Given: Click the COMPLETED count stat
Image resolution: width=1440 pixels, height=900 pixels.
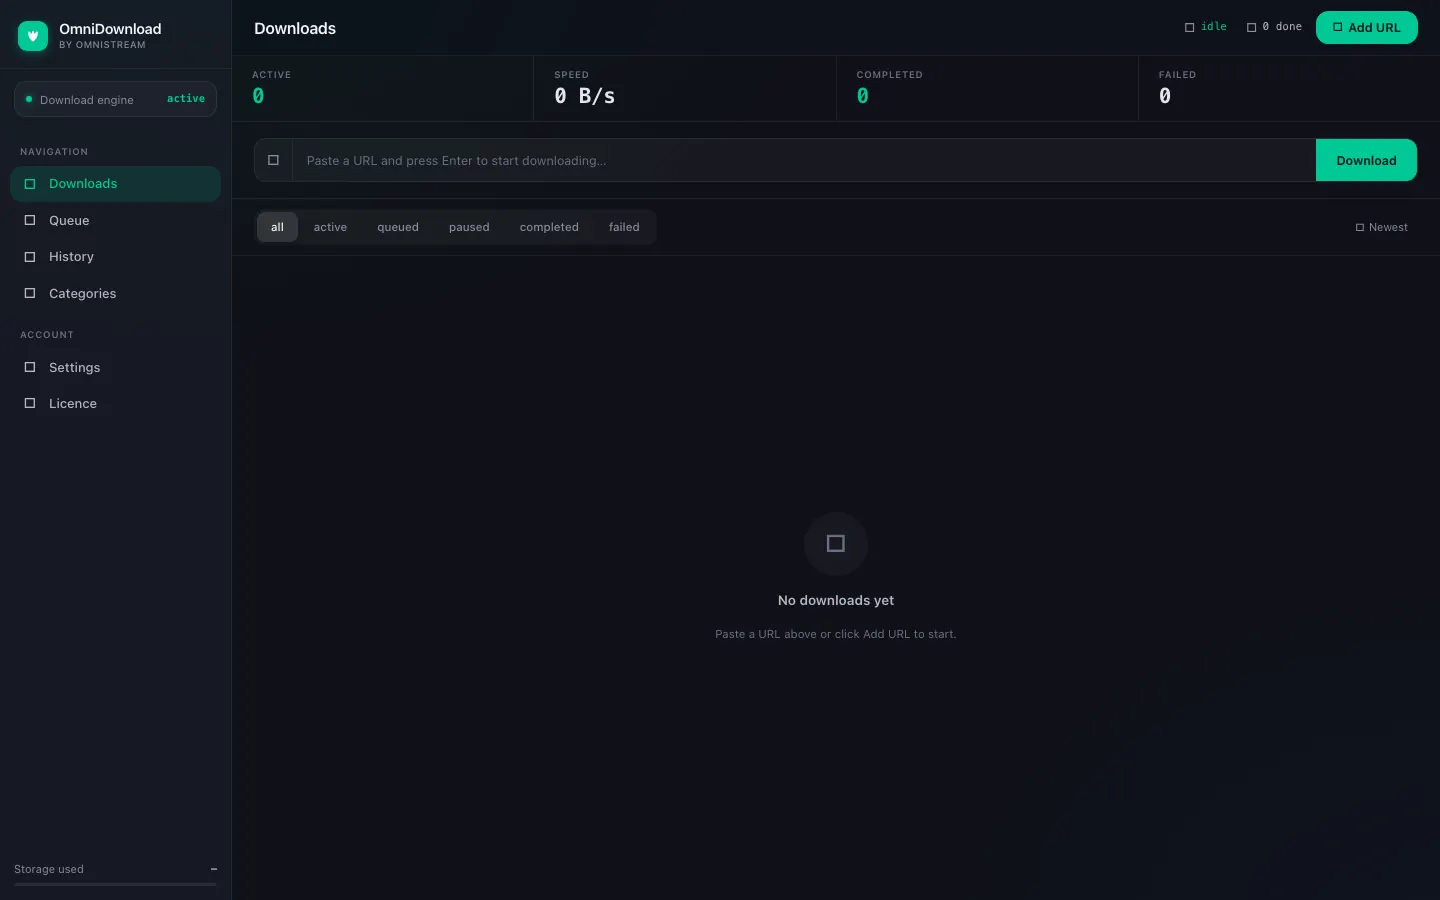Looking at the screenshot, I should coord(863,96).
